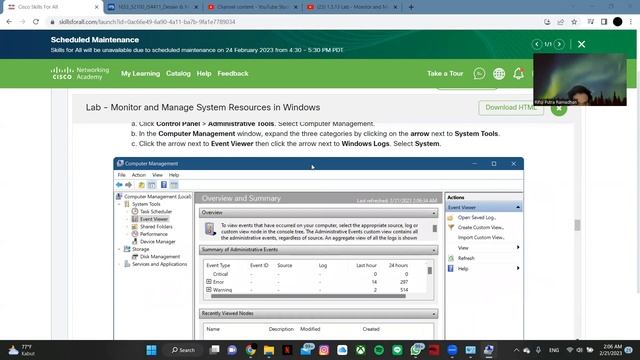Close the Cisco Skills For All tab
The image size is (640, 360).
pyautogui.click(x=97, y=7)
